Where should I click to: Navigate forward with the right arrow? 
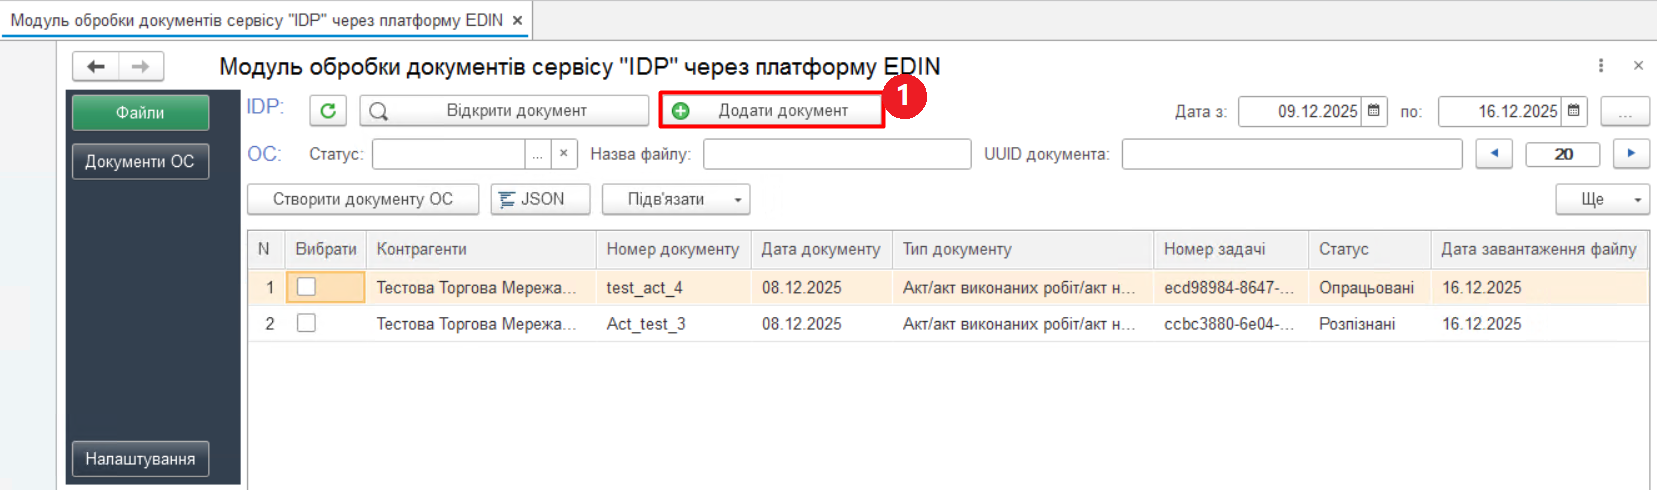(x=141, y=67)
